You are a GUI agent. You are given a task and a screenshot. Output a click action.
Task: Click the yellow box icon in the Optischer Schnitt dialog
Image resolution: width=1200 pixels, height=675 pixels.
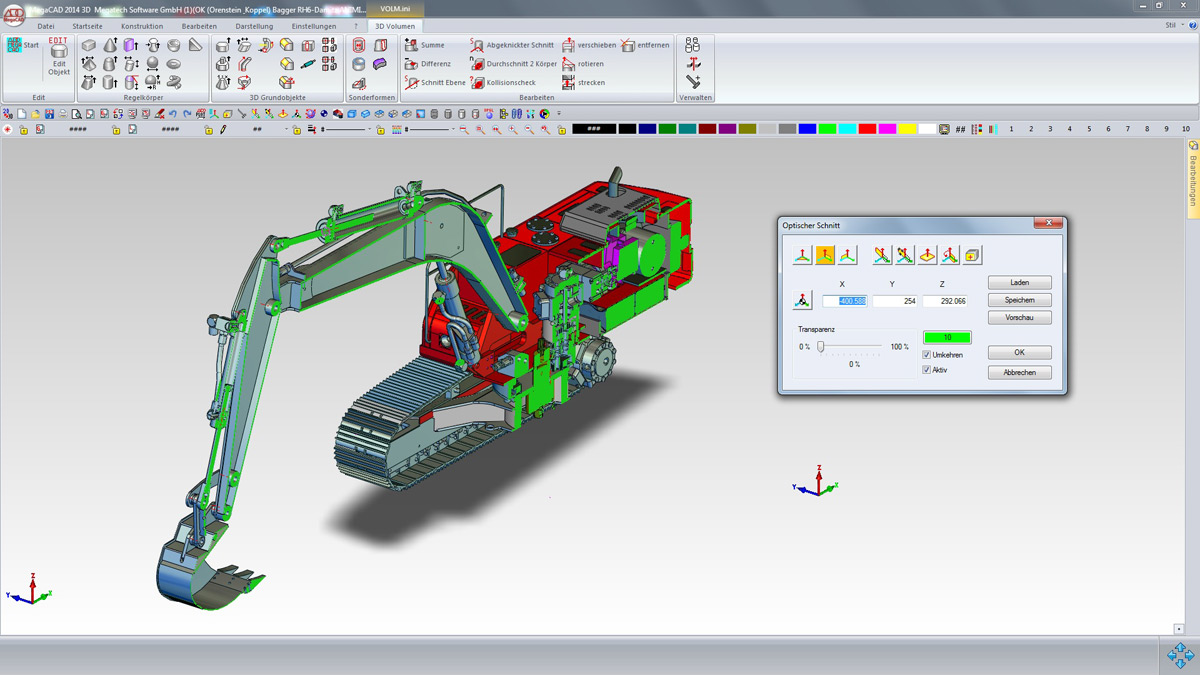tap(973, 256)
